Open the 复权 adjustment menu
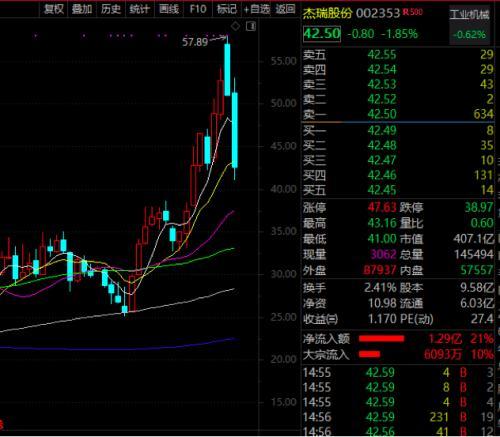Viewport: 500px width, 437px height. coord(54,9)
